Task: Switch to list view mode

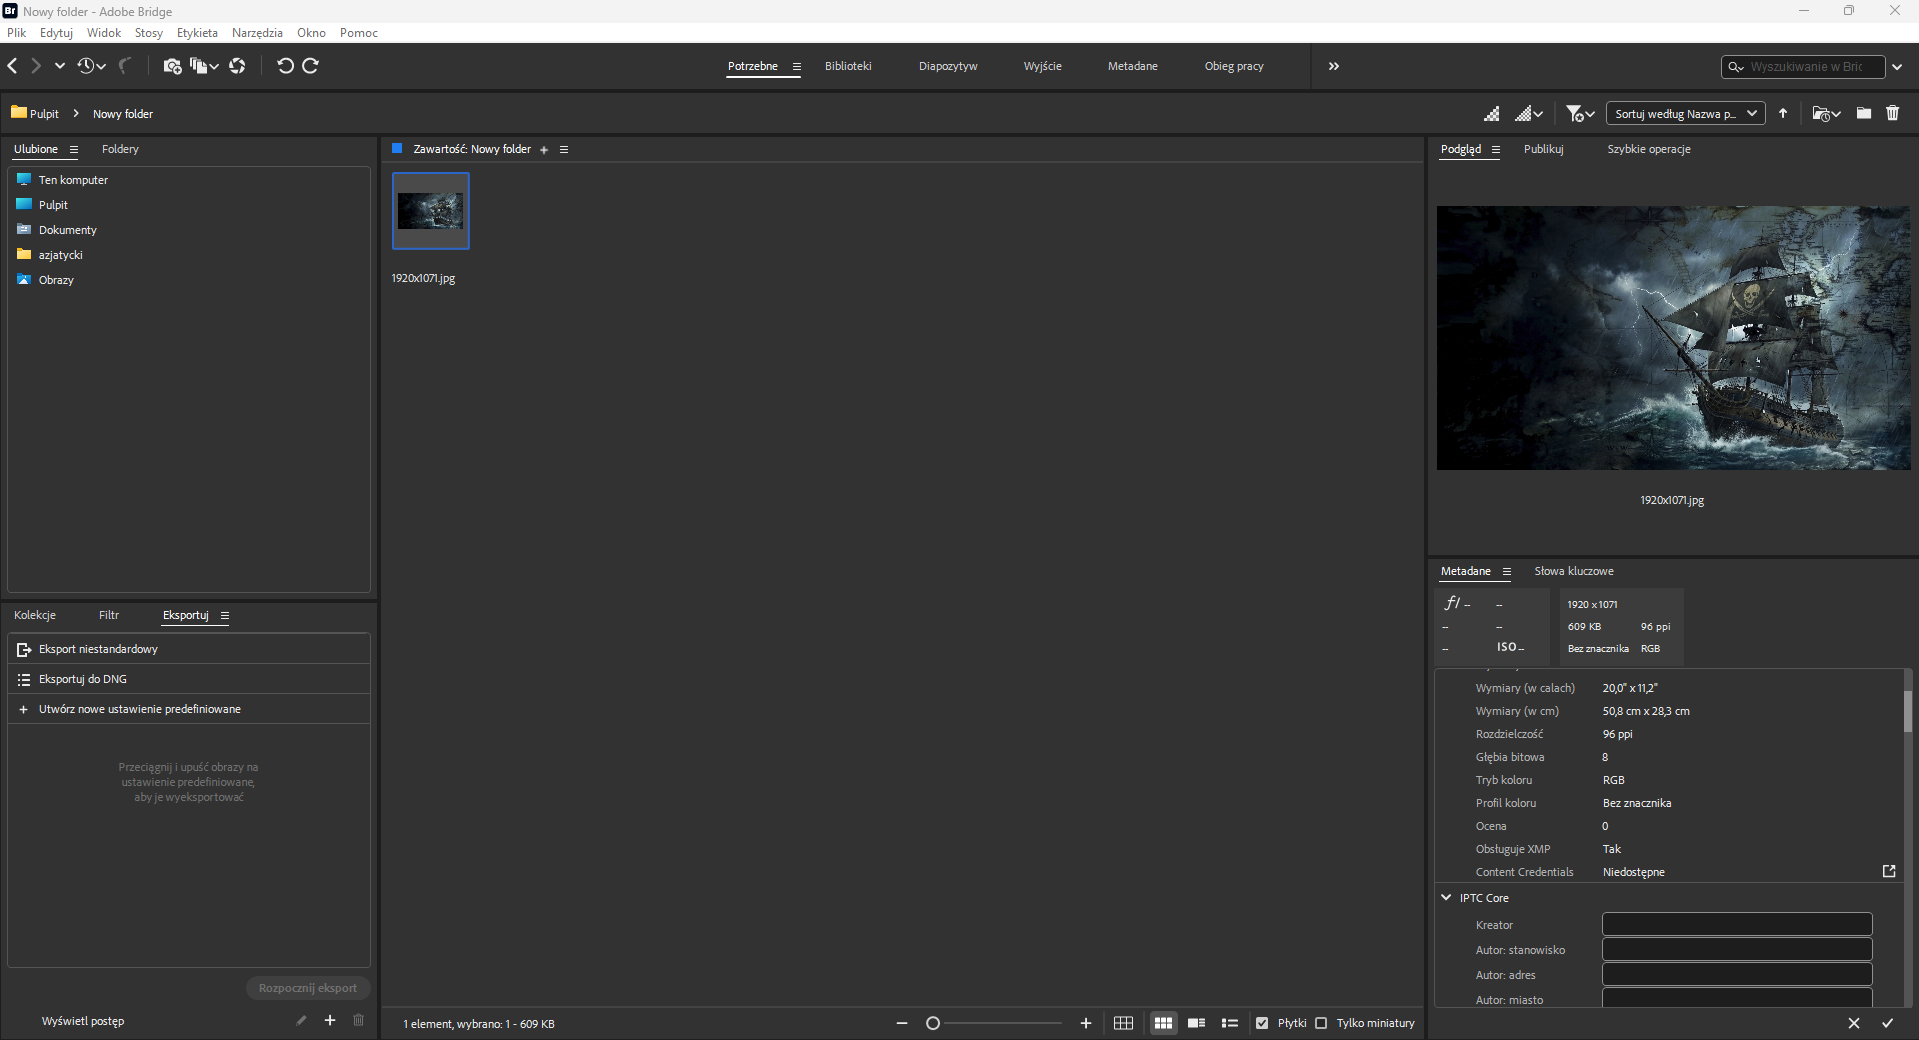Action: (x=1230, y=1023)
